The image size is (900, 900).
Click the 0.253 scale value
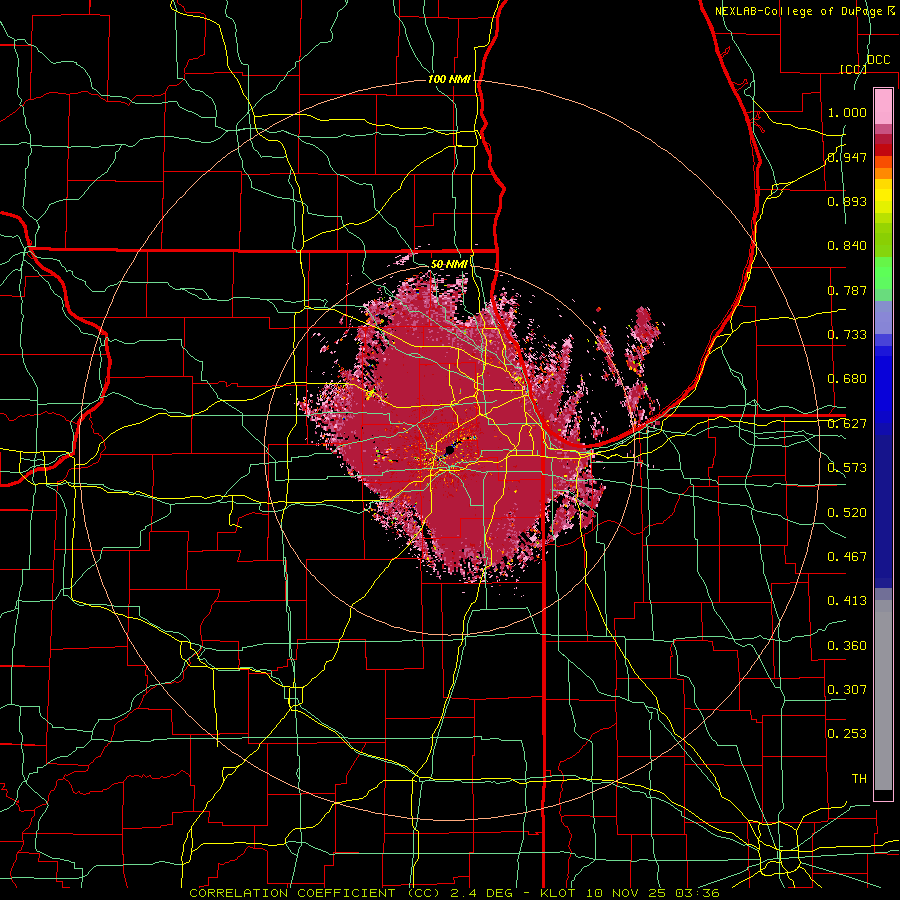(847, 734)
